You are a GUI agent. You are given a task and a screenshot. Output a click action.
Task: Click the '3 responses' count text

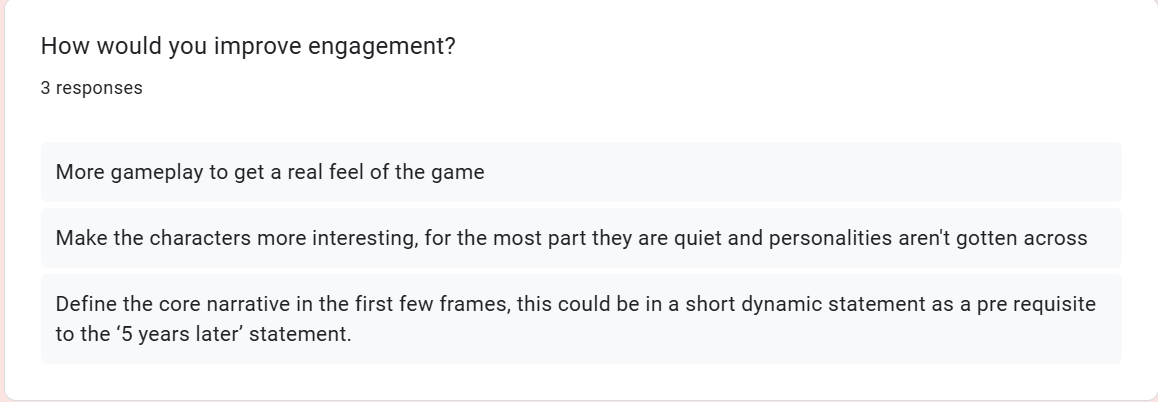(x=91, y=88)
